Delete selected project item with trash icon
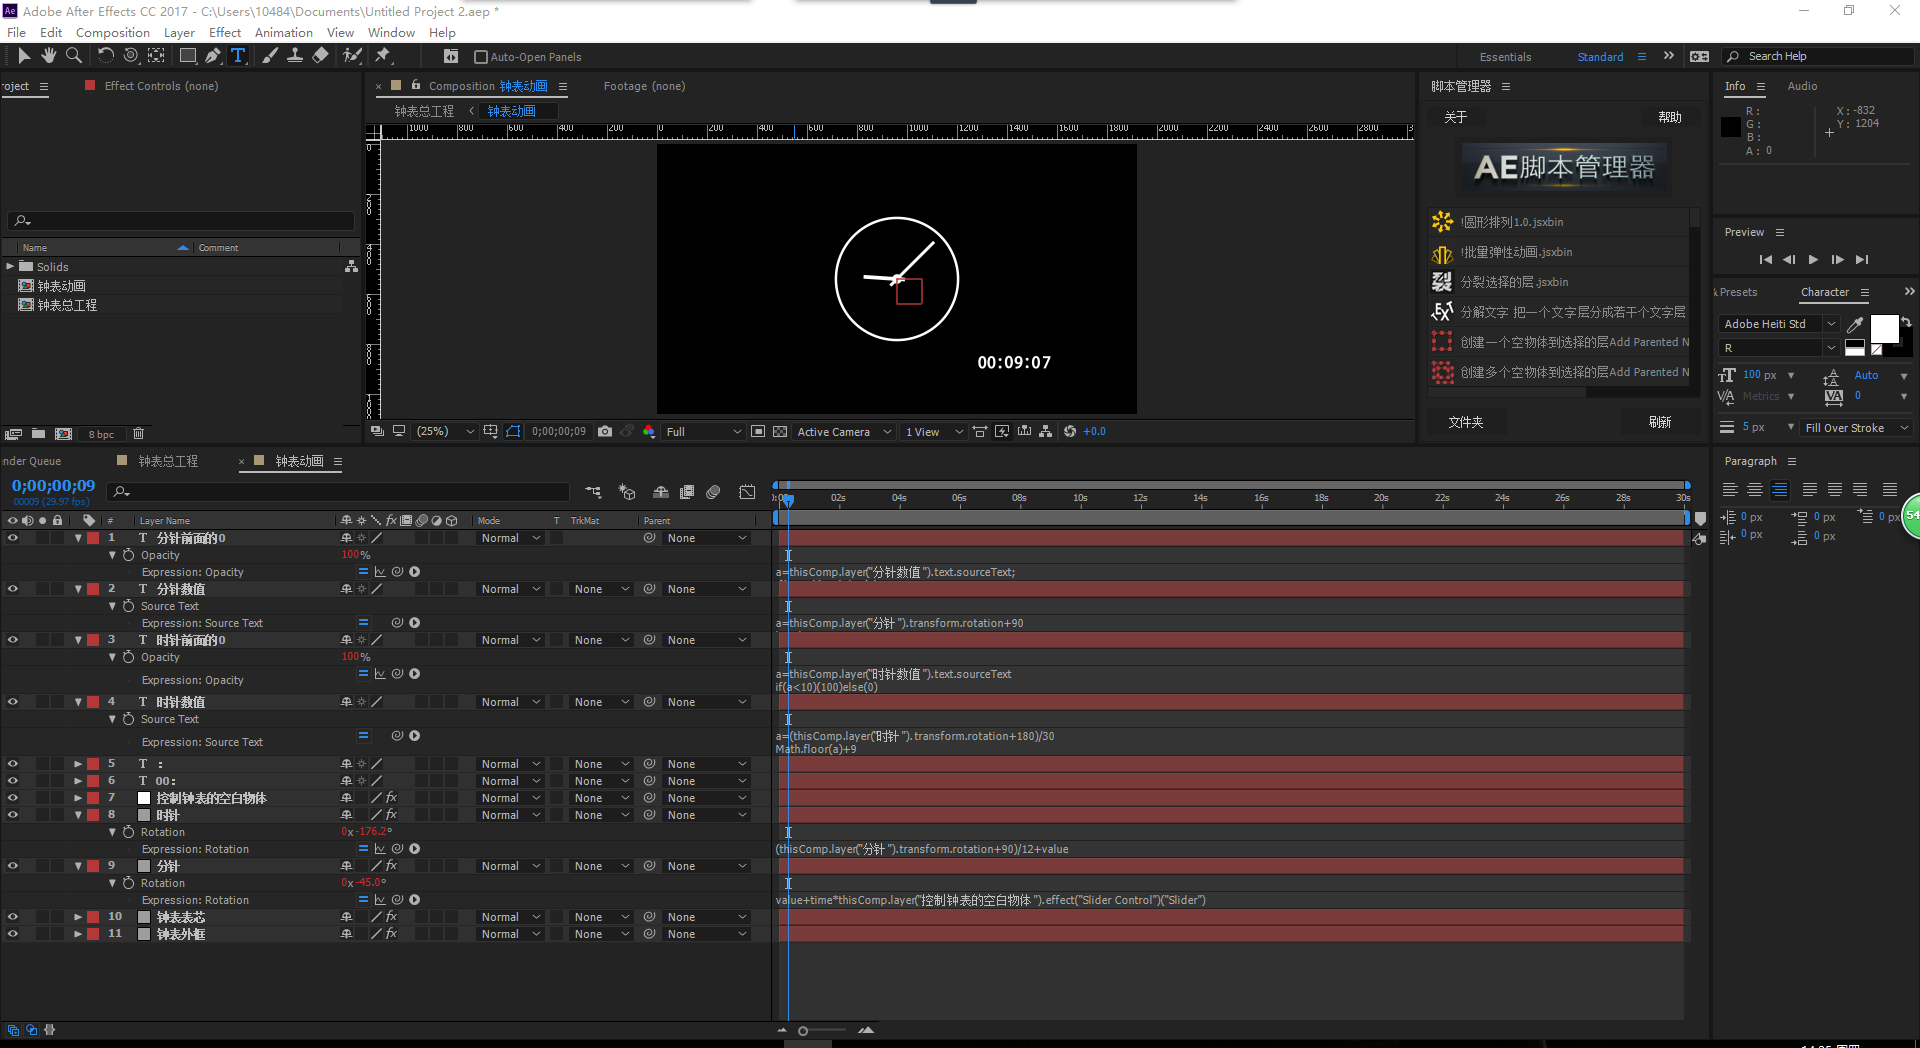Screen dimensions: 1920x1048 [139, 434]
